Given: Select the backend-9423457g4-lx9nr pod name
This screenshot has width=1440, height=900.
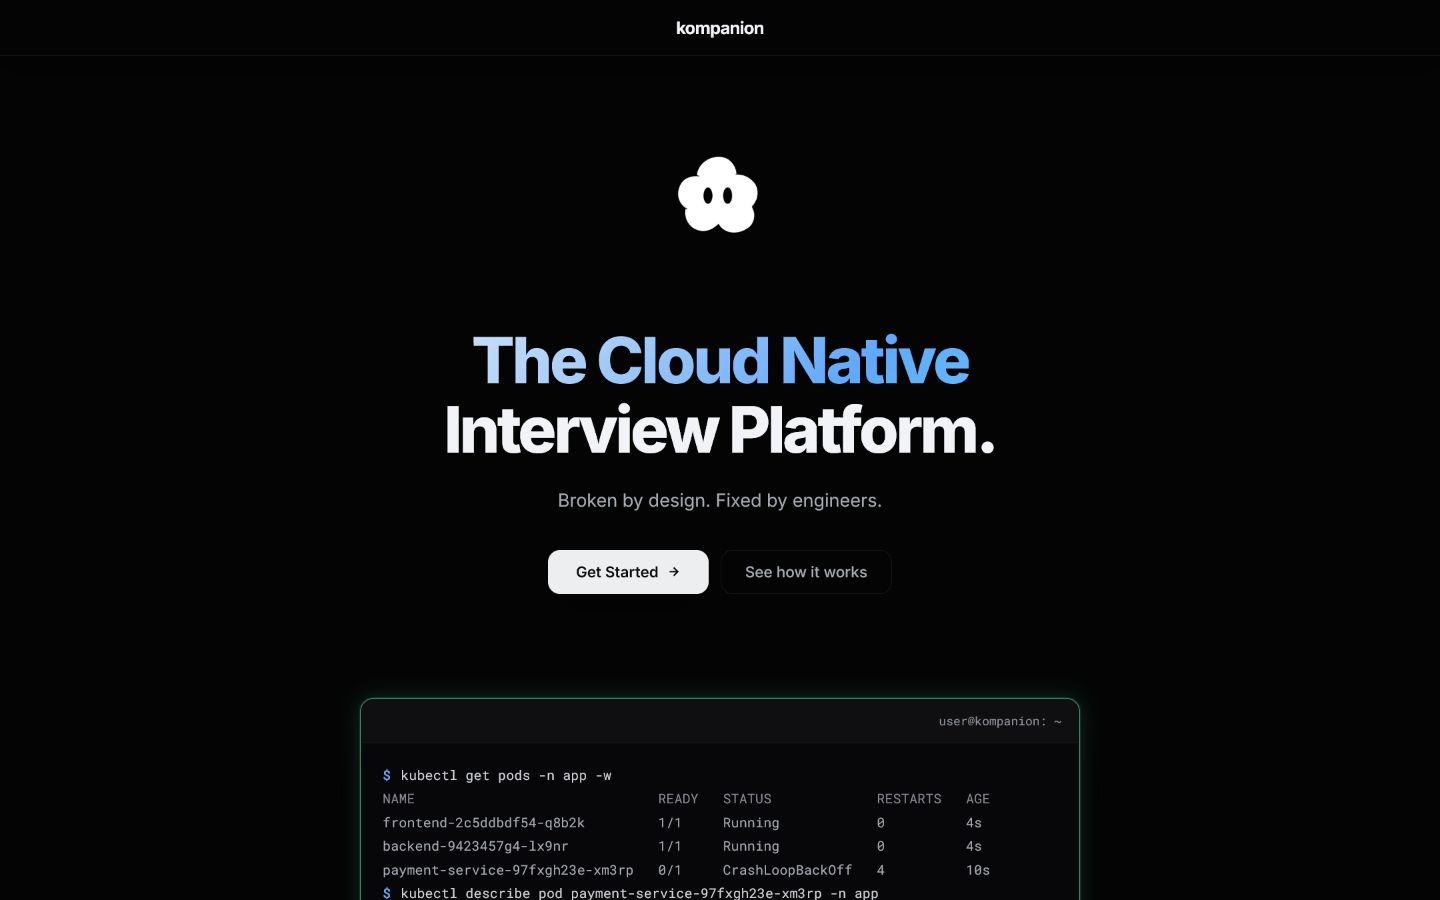Looking at the screenshot, I should tap(476, 846).
